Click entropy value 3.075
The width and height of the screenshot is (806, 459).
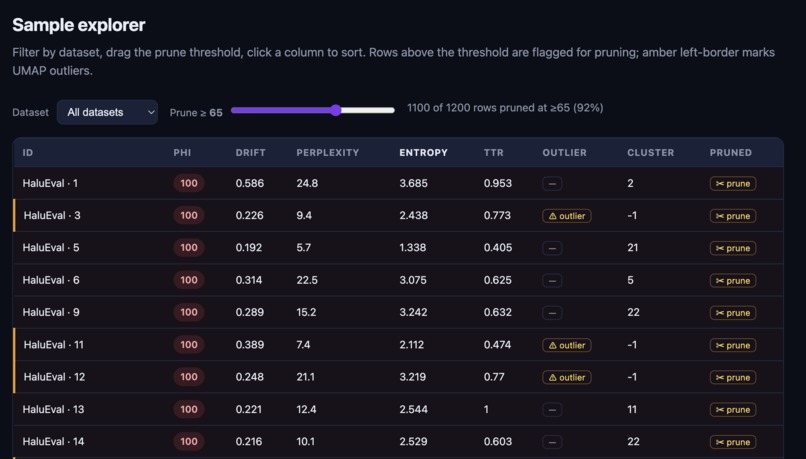point(413,280)
